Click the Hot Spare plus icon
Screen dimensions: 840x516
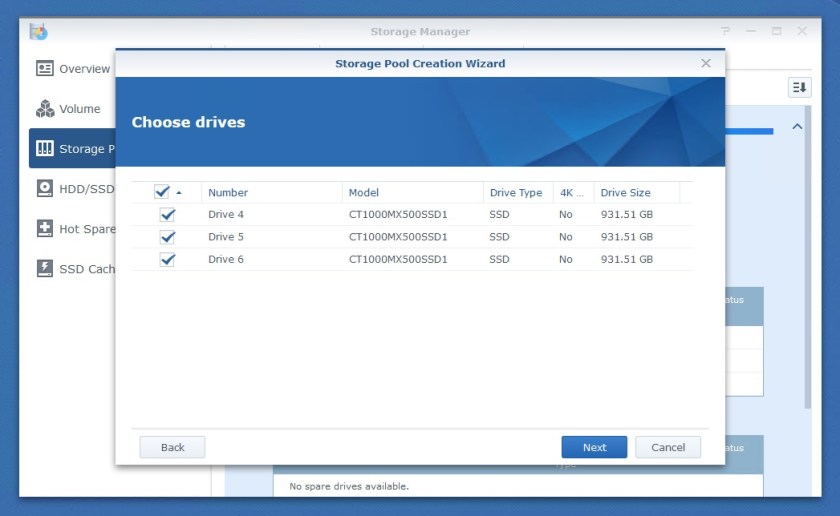click(45, 229)
